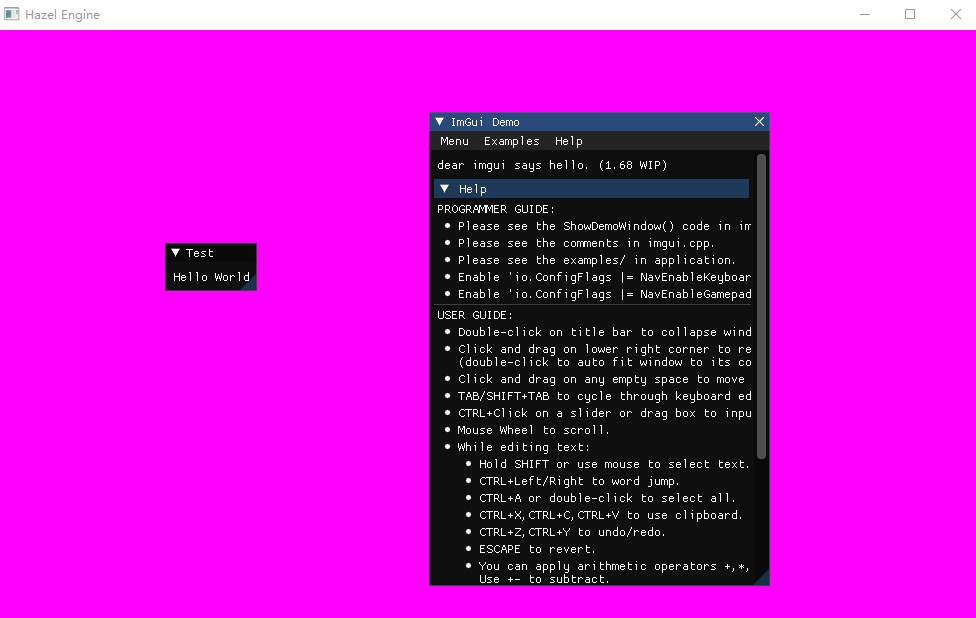Click the Hazel Engine application icon

tap(13, 14)
